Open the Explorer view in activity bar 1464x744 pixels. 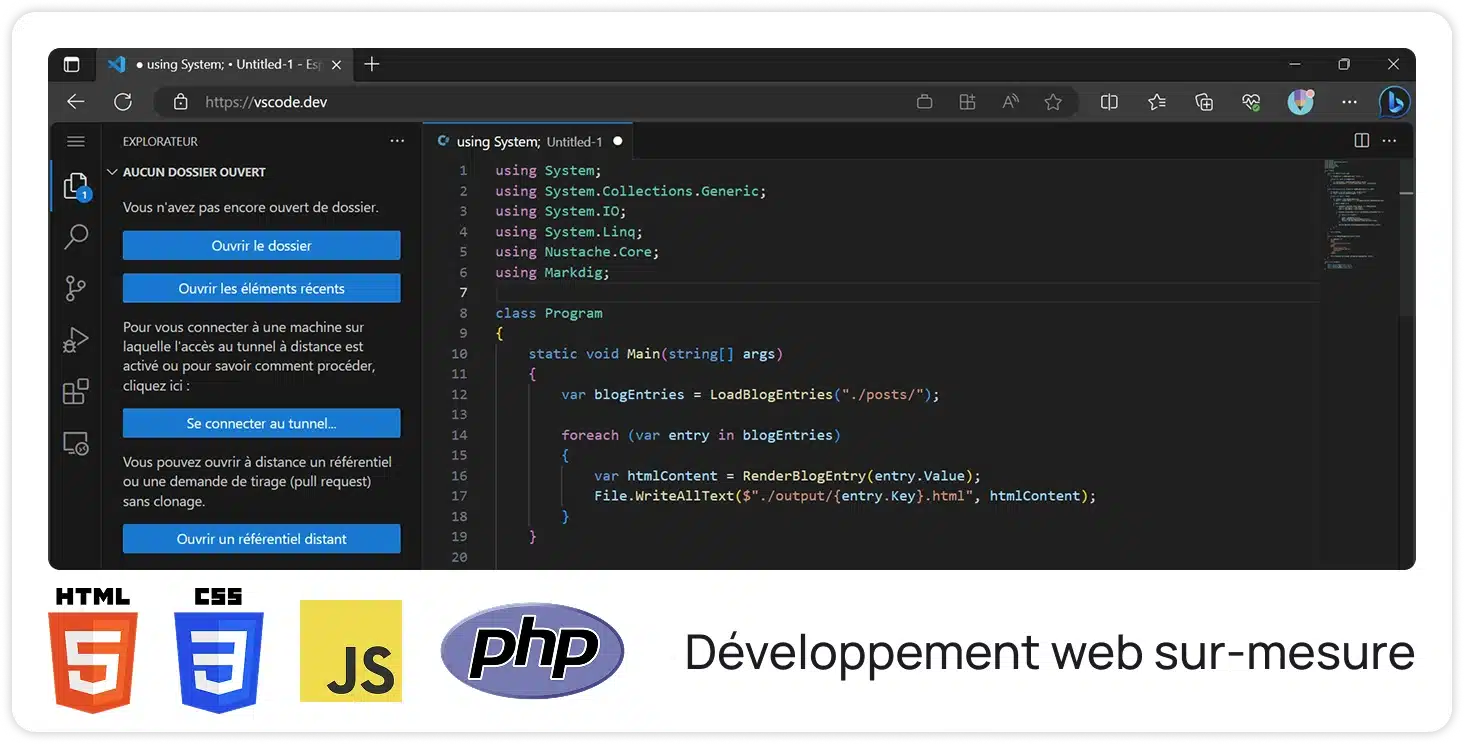pos(76,185)
